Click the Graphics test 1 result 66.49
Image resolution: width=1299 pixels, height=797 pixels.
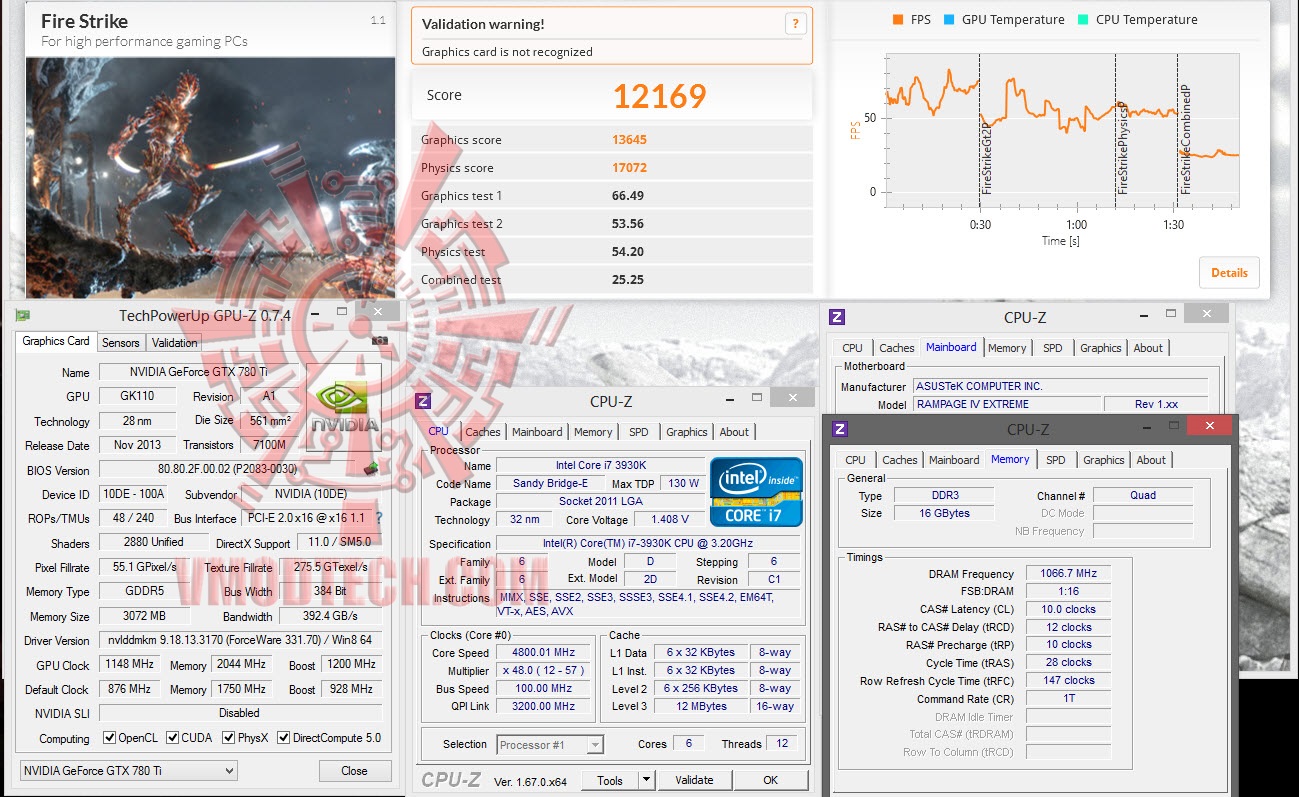coord(628,196)
